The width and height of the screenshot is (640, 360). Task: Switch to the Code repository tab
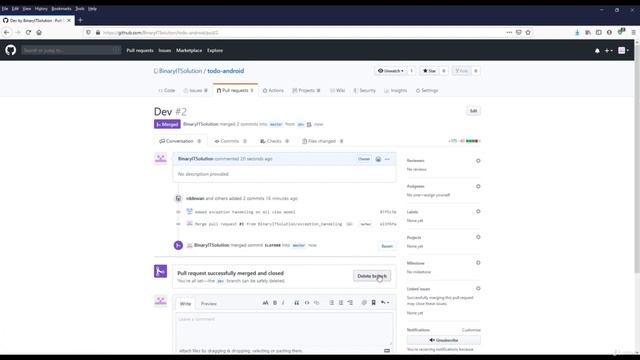click(167, 91)
